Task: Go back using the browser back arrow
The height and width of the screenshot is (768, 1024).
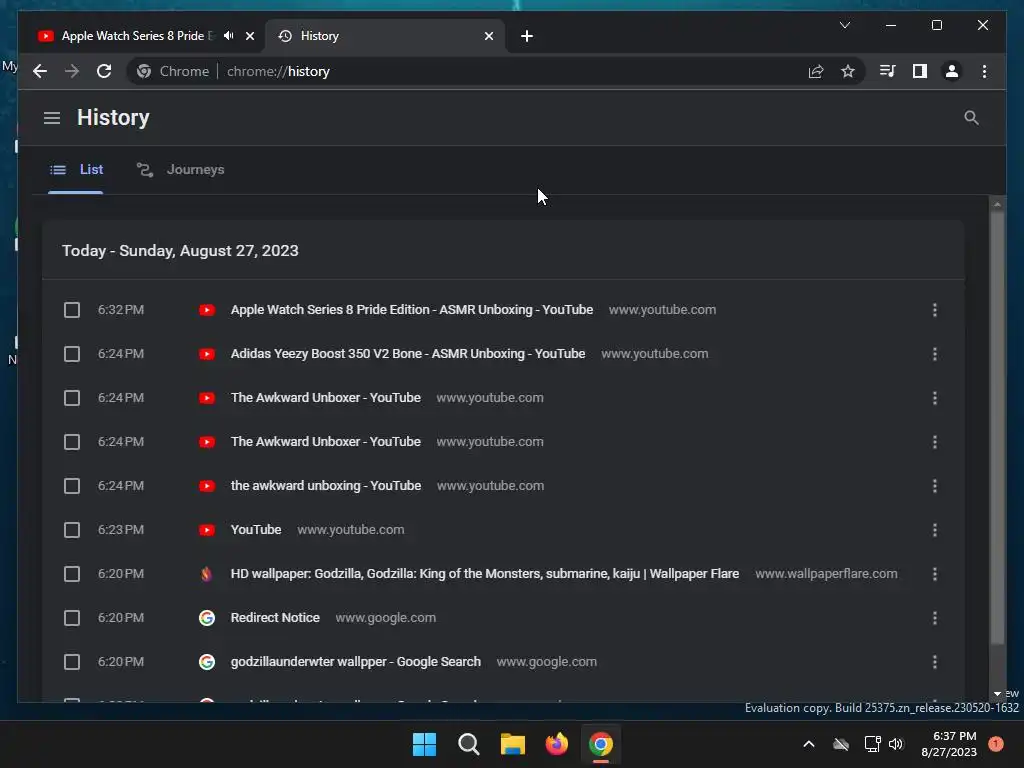Action: tap(40, 71)
